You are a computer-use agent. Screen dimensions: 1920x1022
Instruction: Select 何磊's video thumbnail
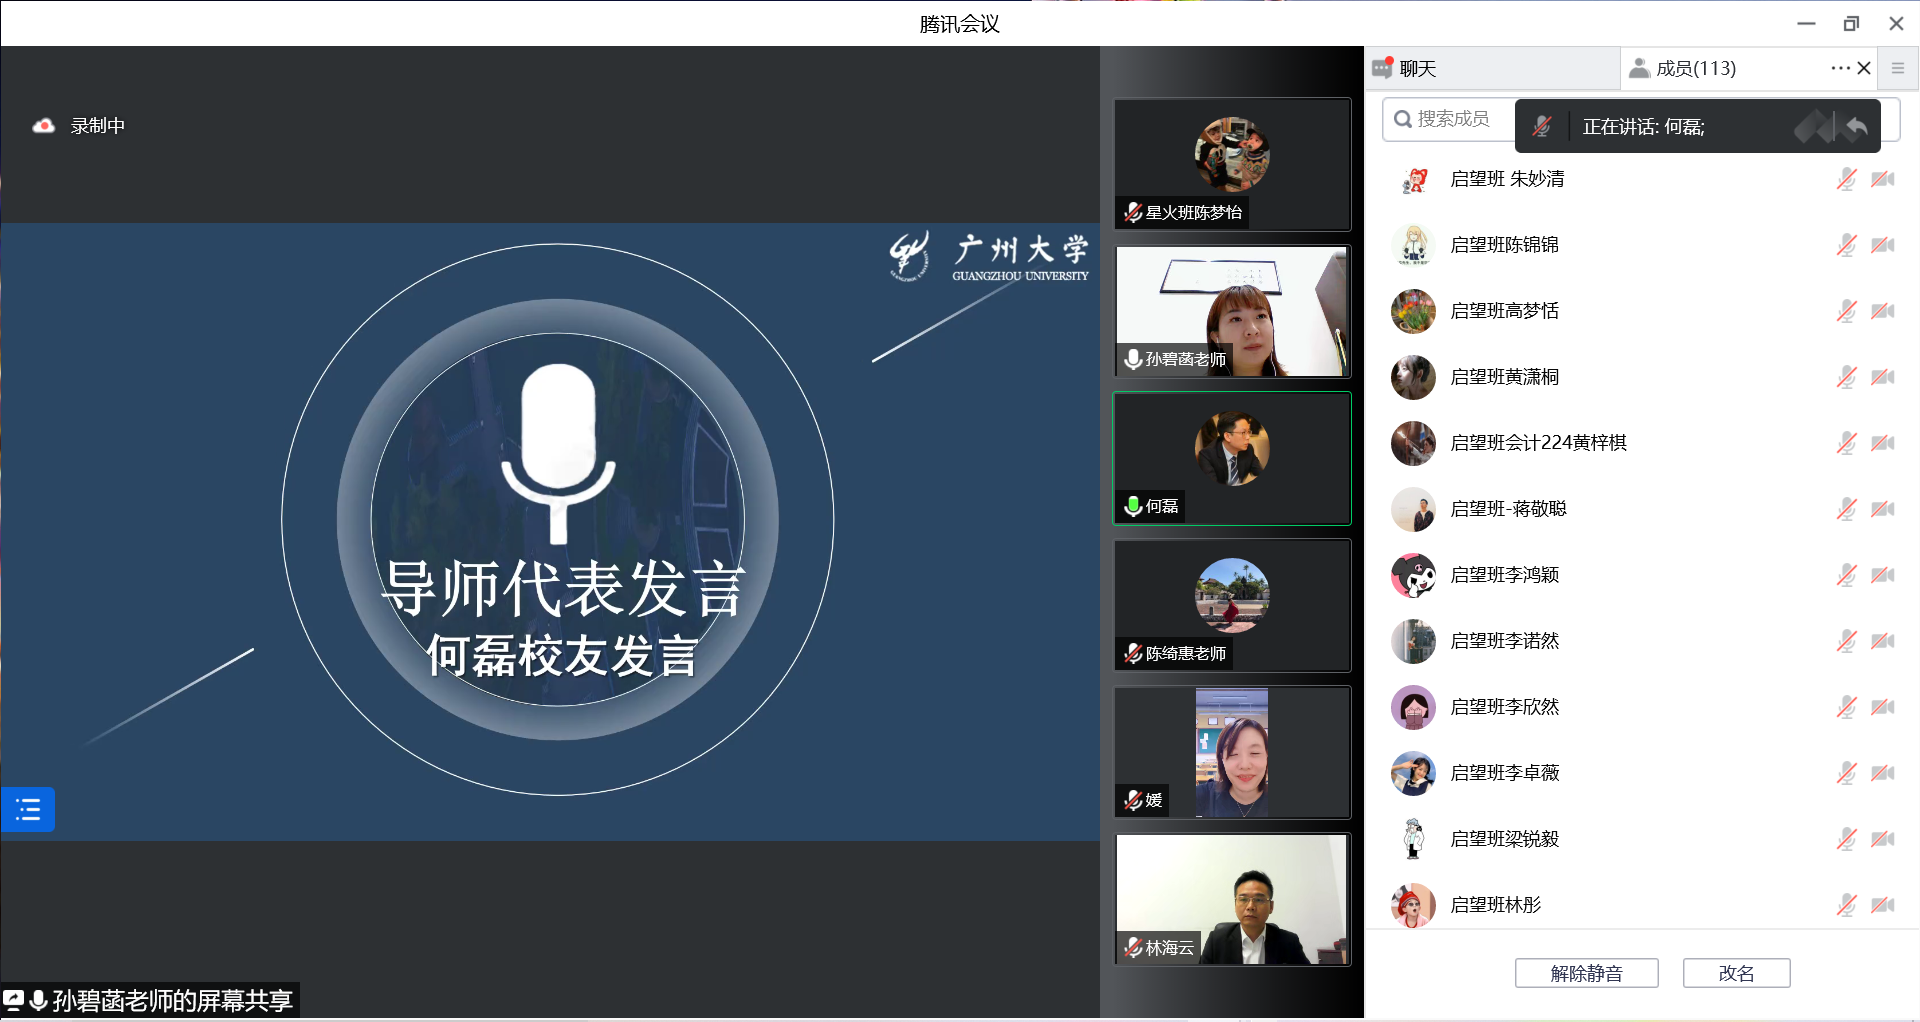click(x=1232, y=458)
